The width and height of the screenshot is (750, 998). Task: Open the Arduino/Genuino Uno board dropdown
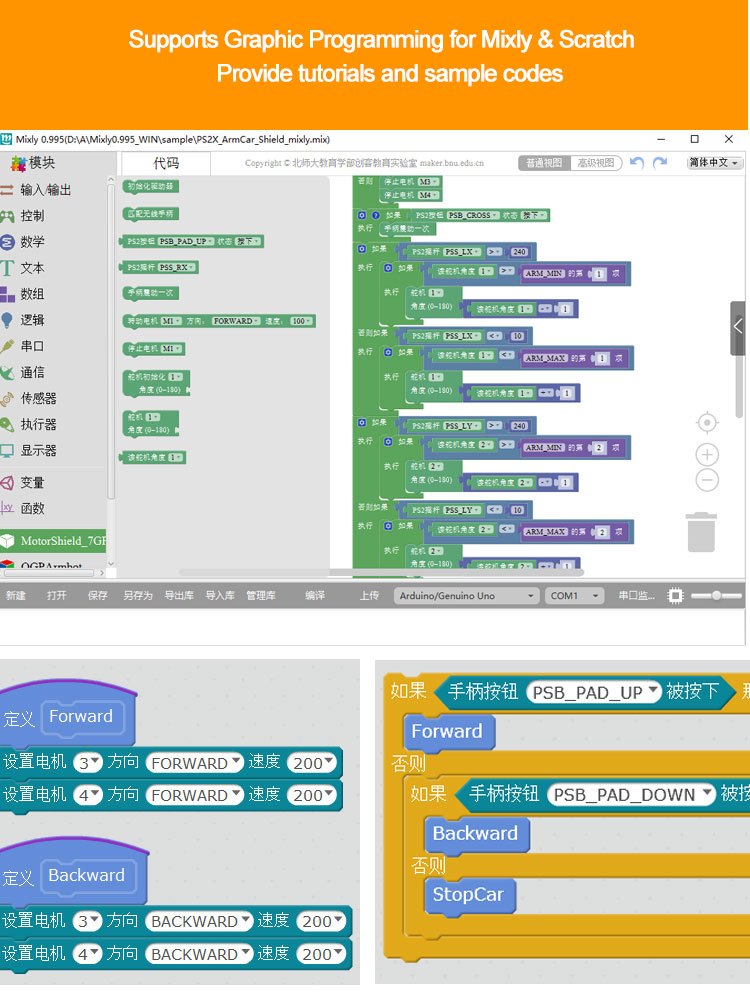point(467,596)
